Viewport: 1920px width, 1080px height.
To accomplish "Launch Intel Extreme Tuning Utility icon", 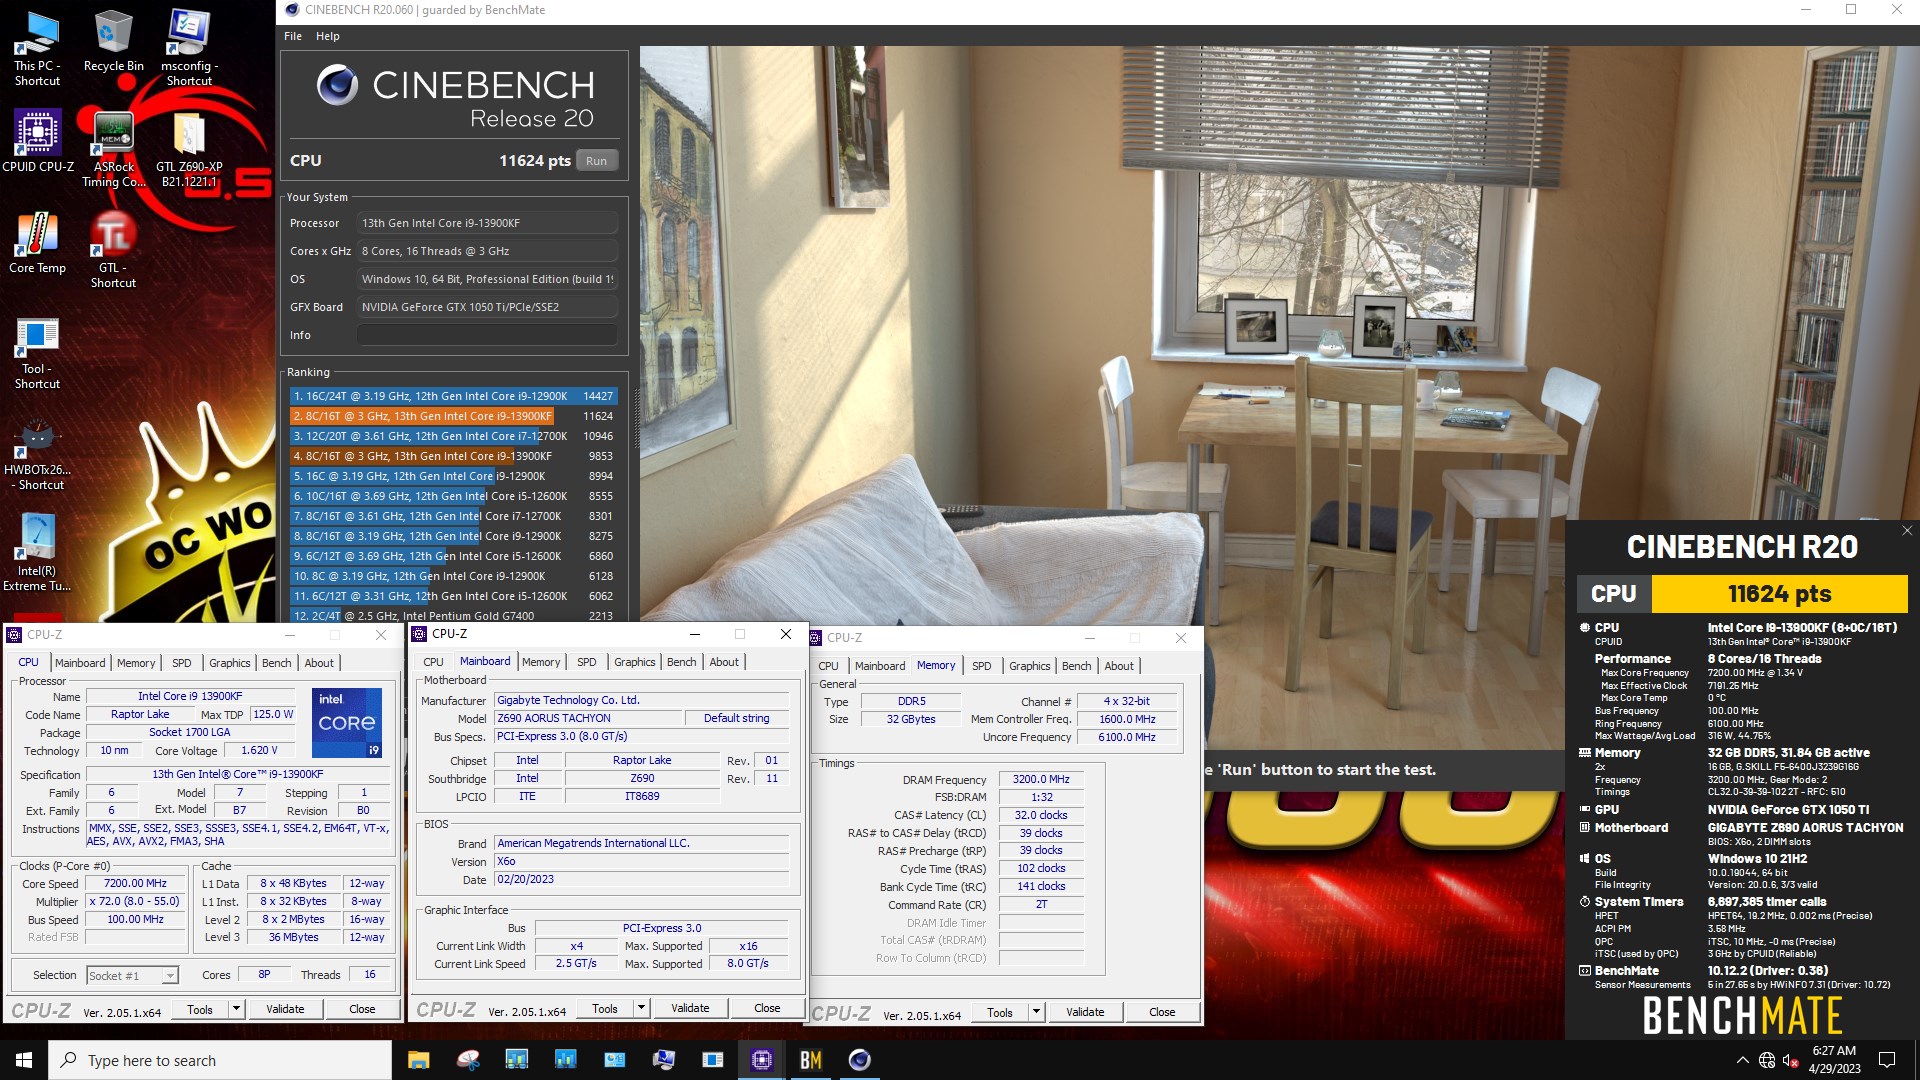I will (x=37, y=553).
